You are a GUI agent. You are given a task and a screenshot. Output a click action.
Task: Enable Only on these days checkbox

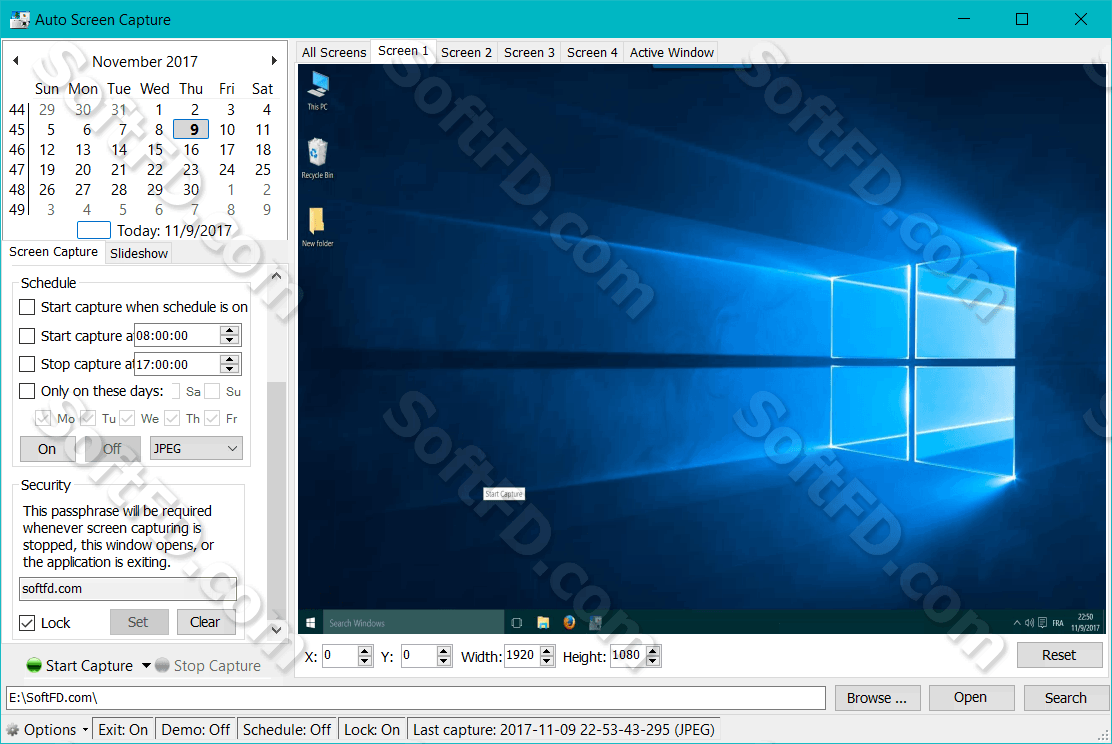click(27, 391)
